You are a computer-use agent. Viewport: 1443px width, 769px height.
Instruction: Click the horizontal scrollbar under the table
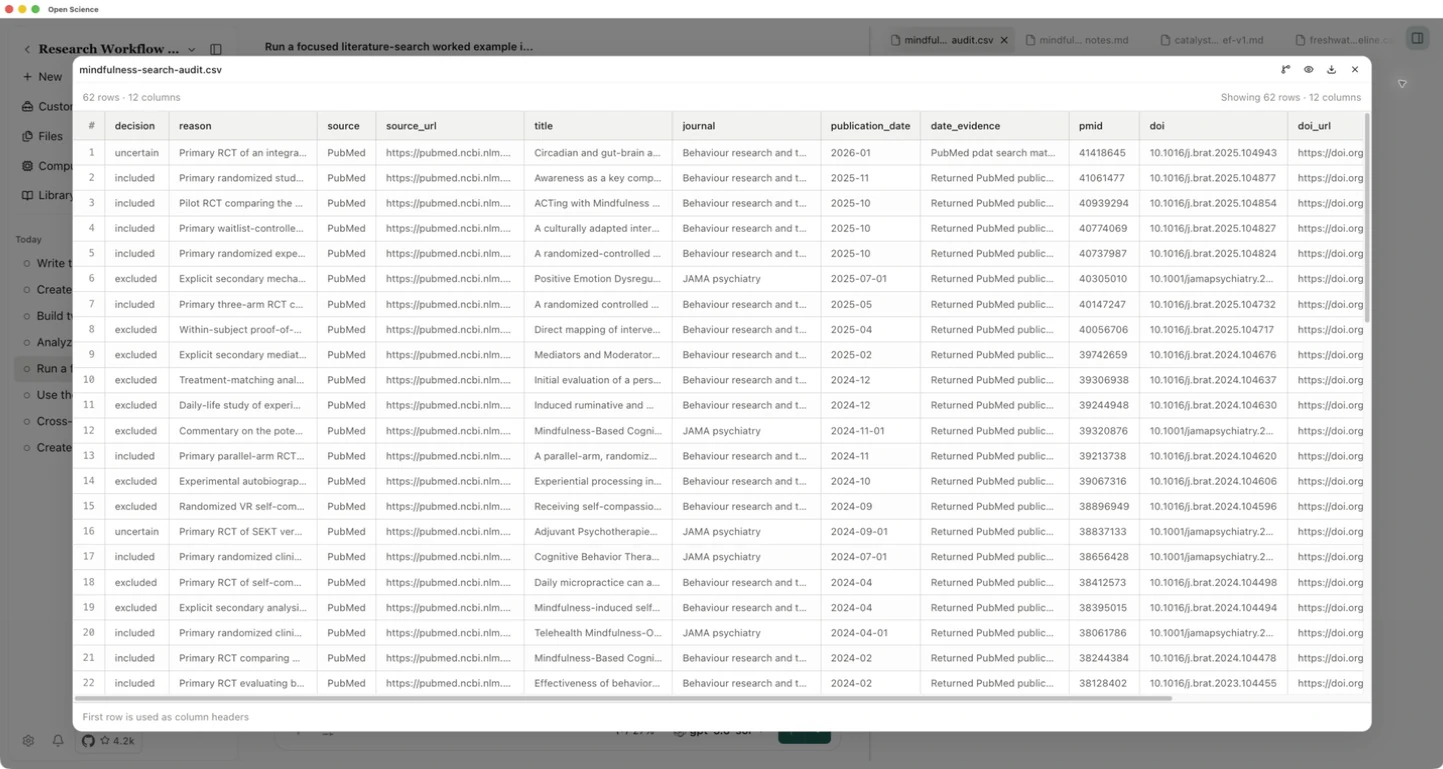[622, 698]
